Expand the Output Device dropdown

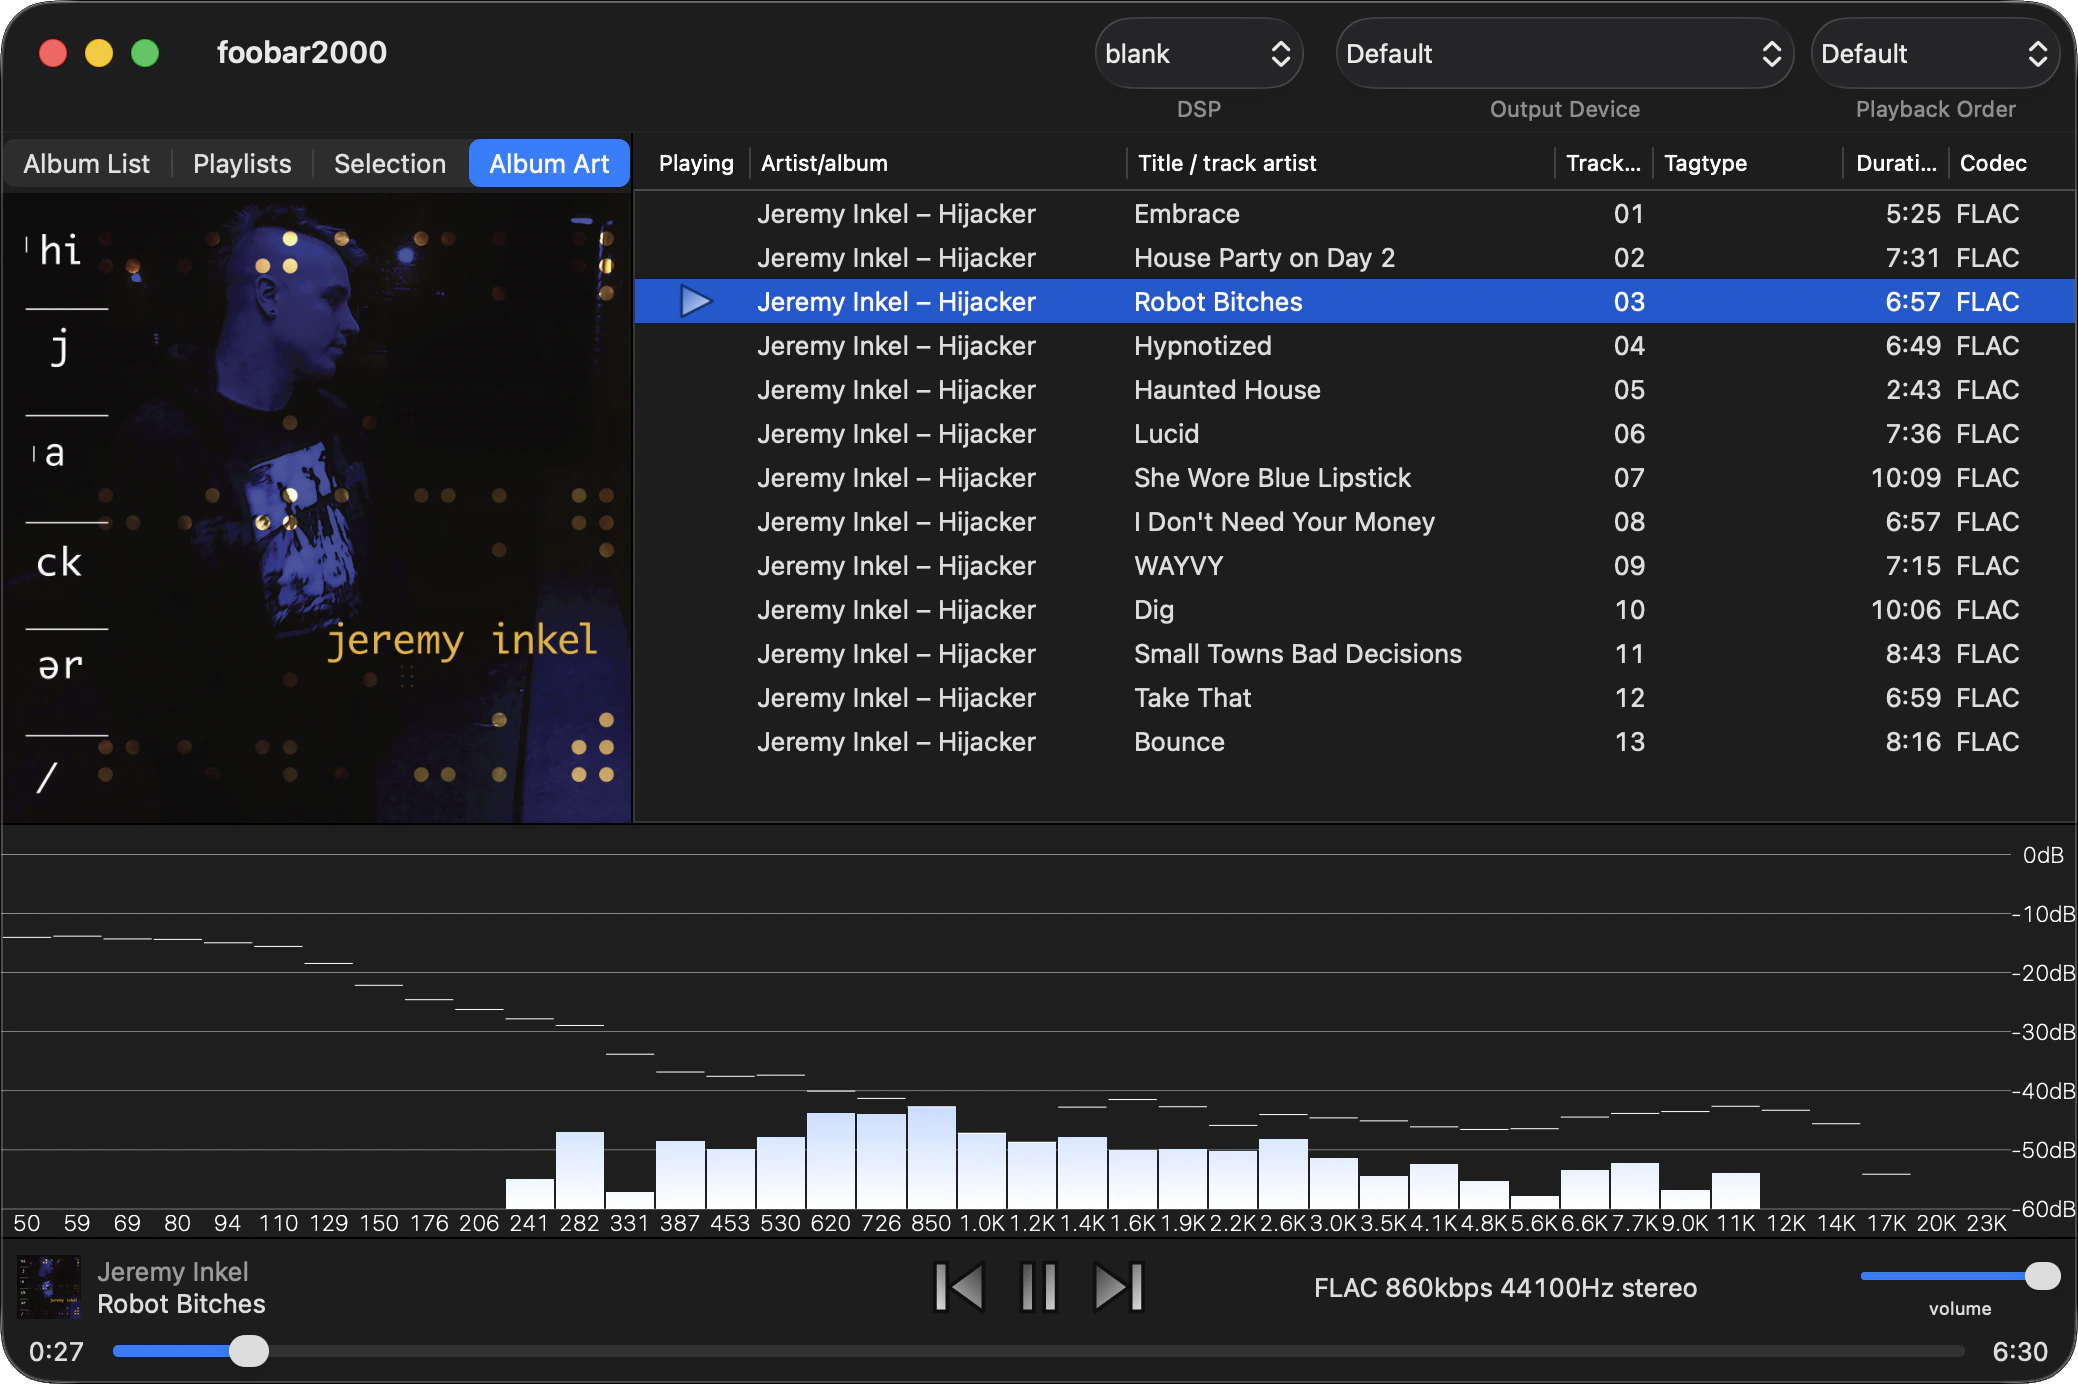pos(1563,54)
